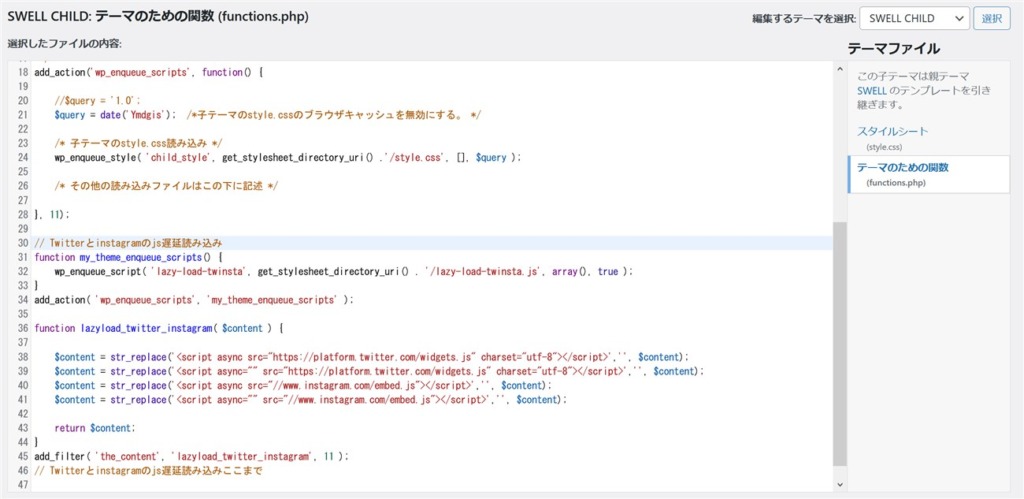Click the SWELL CHILD functions.php page heading
The image size is (1024, 499).
(x=158, y=16)
